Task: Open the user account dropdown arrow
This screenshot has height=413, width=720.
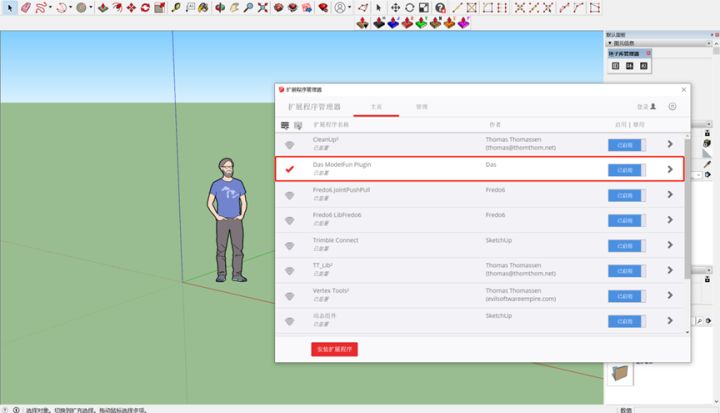Action: point(349,7)
